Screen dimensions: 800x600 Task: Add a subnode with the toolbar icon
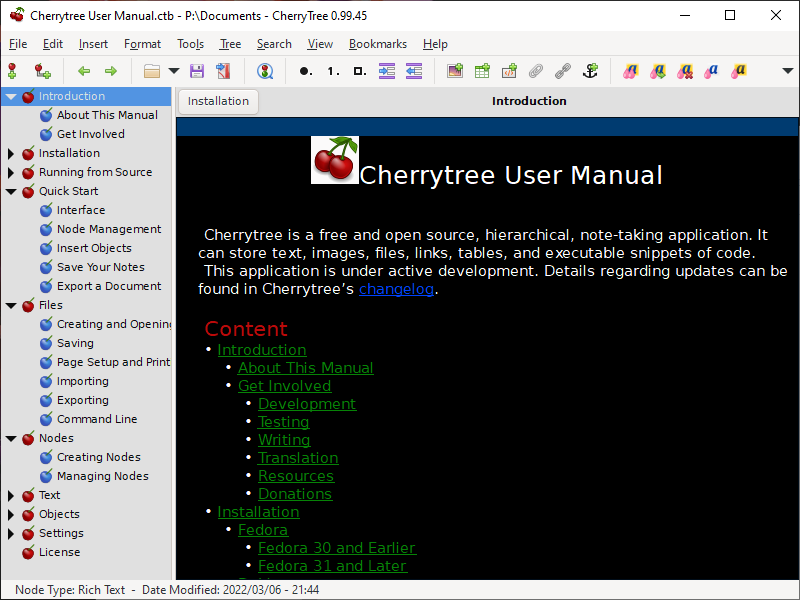(42, 71)
